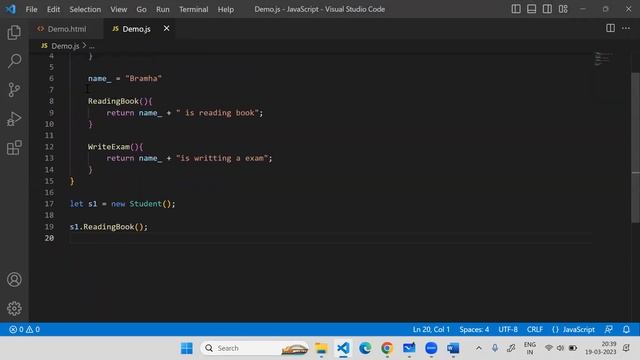
Task: Click the " is reading book" string
Action: pos(218,113)
